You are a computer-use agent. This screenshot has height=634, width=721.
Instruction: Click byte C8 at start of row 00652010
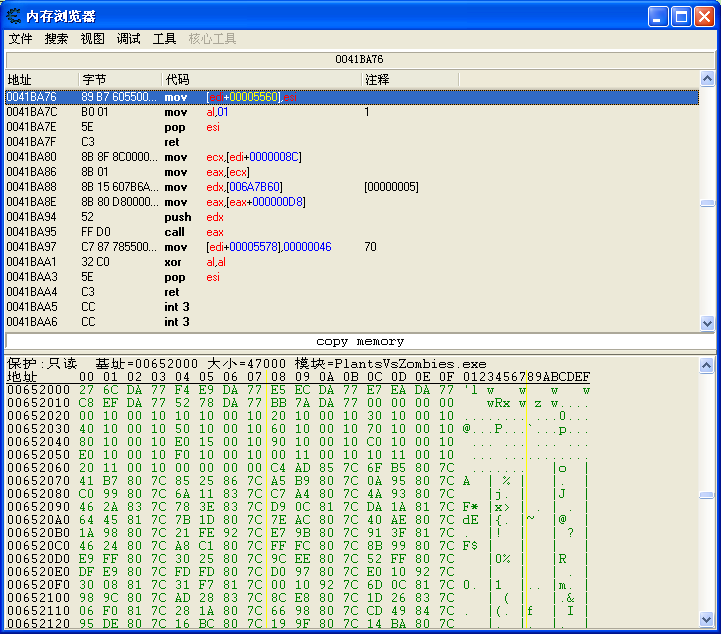click(86, 403)
